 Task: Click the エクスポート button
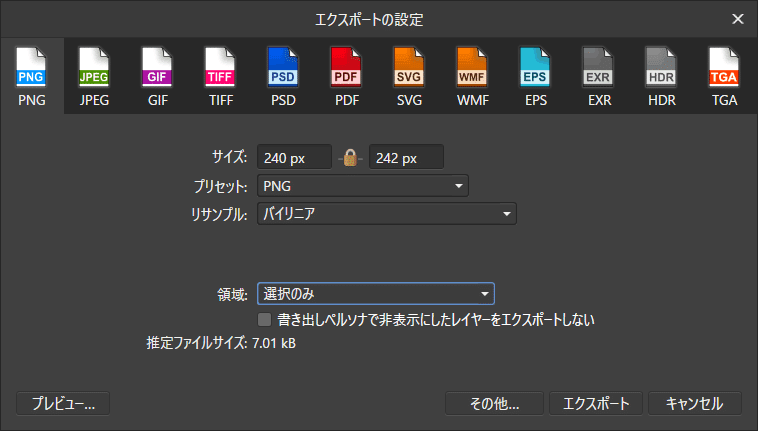[x=596, y=403]
